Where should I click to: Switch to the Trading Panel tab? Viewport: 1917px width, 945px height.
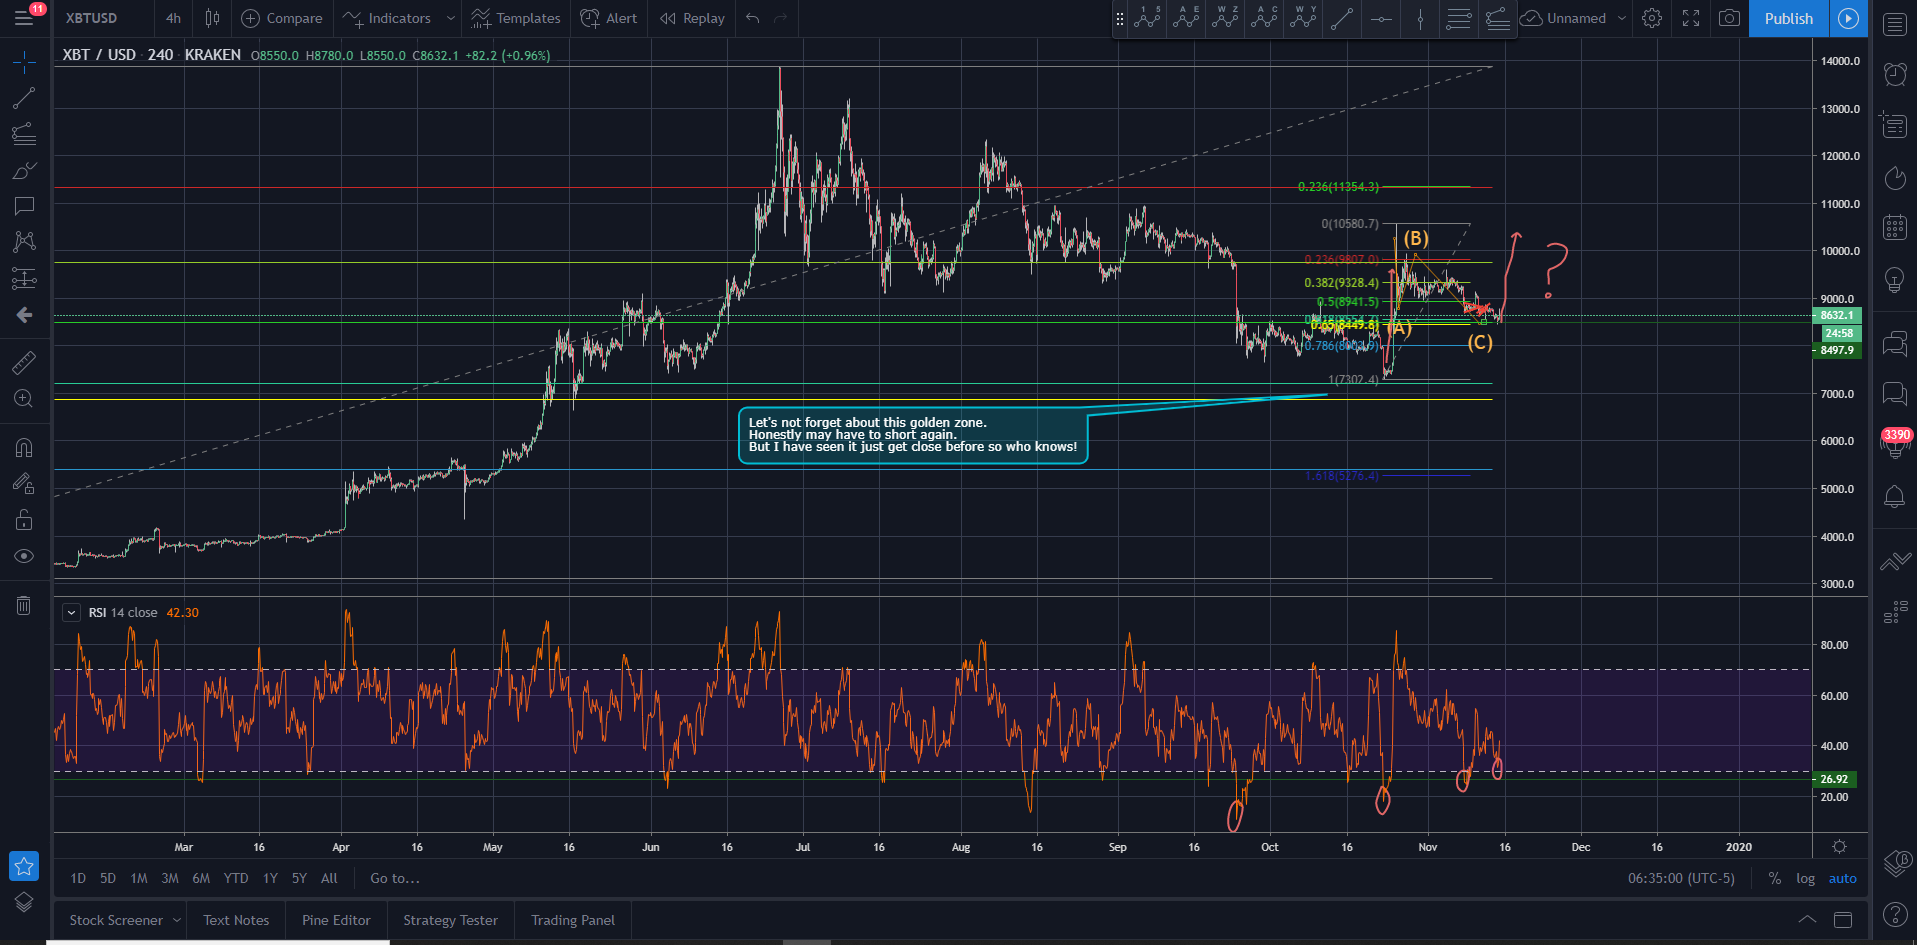pos(573,920)
